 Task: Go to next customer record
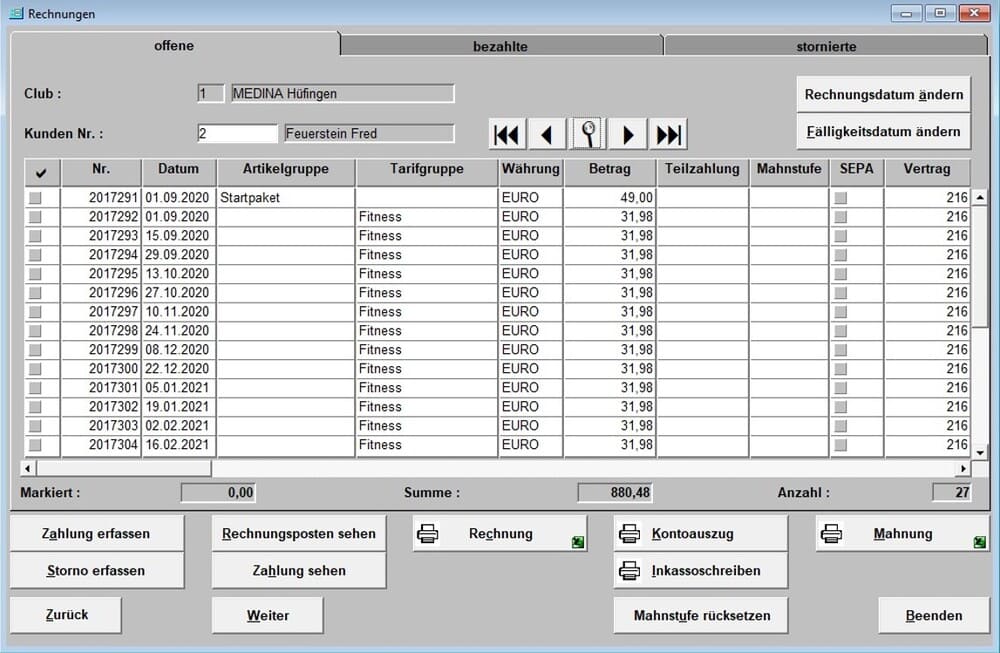[628, 134]
